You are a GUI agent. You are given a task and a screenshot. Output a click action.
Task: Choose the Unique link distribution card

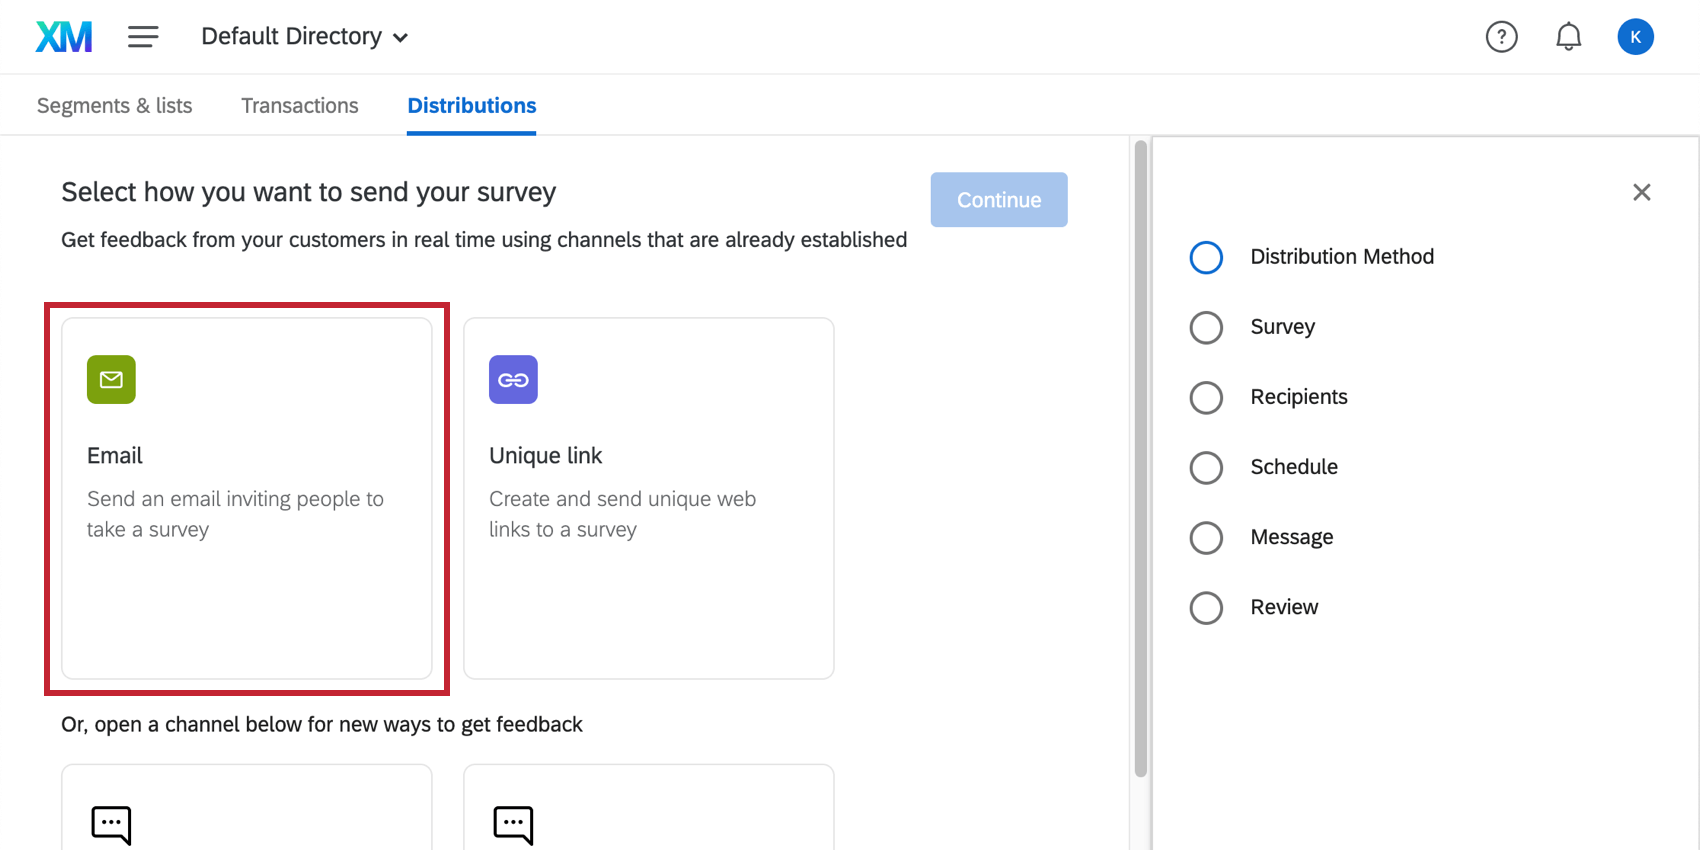pos(648,498)
